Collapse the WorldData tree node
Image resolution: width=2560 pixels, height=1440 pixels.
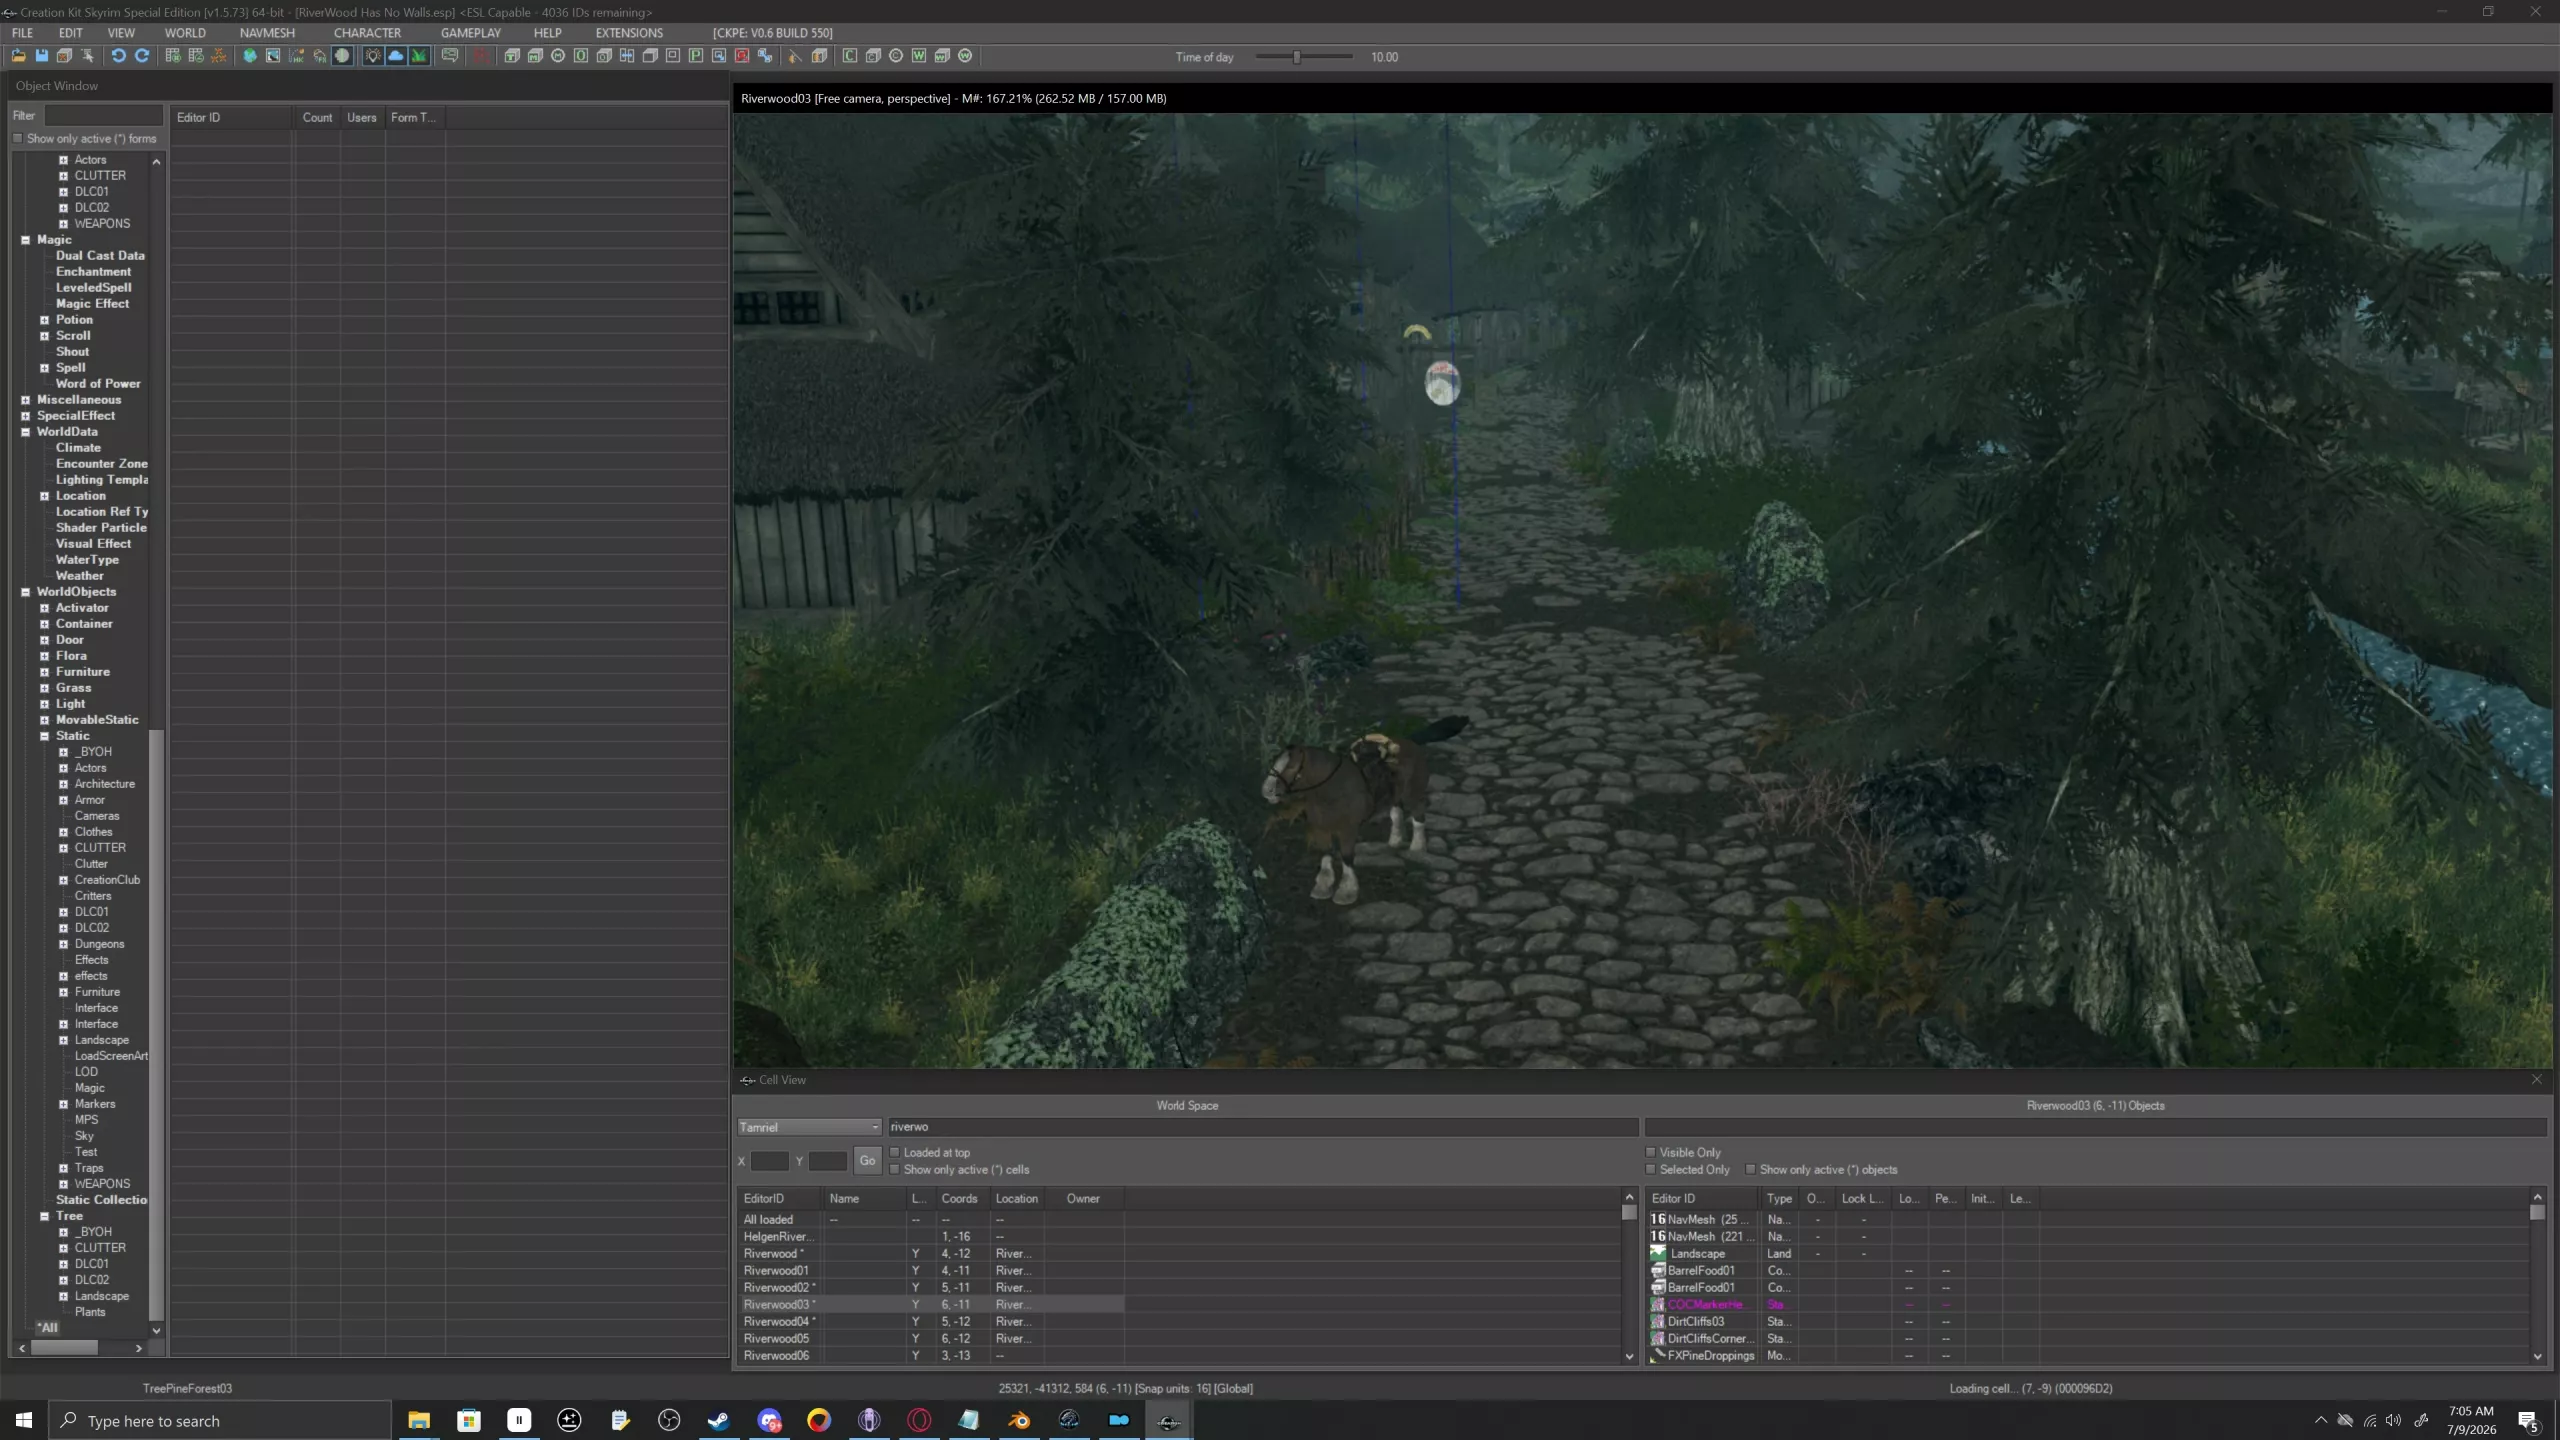[x=26, y=432]
